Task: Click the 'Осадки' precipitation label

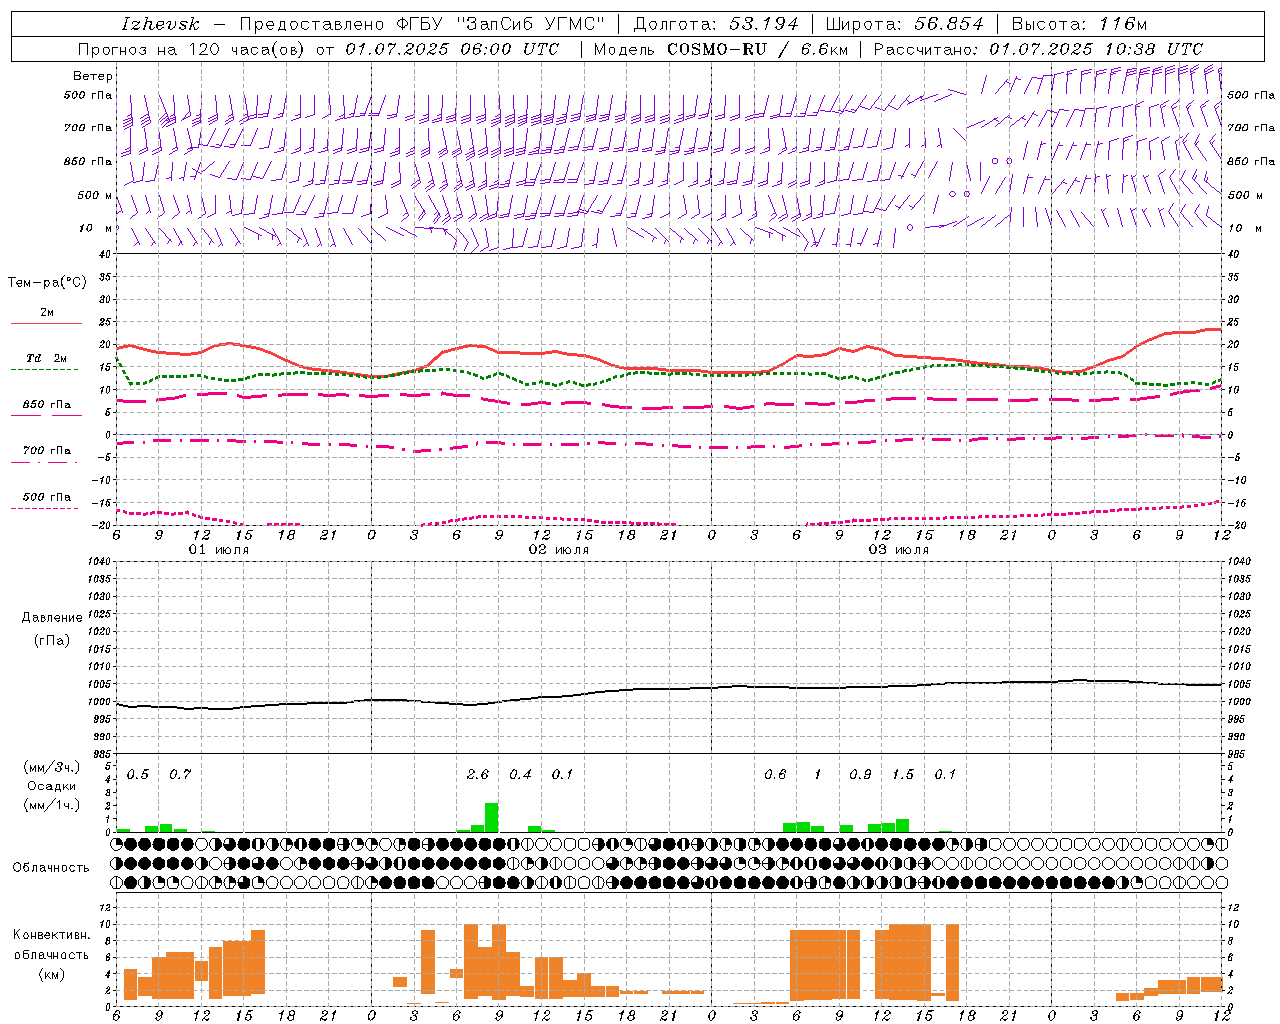Action: click(52, 786)
